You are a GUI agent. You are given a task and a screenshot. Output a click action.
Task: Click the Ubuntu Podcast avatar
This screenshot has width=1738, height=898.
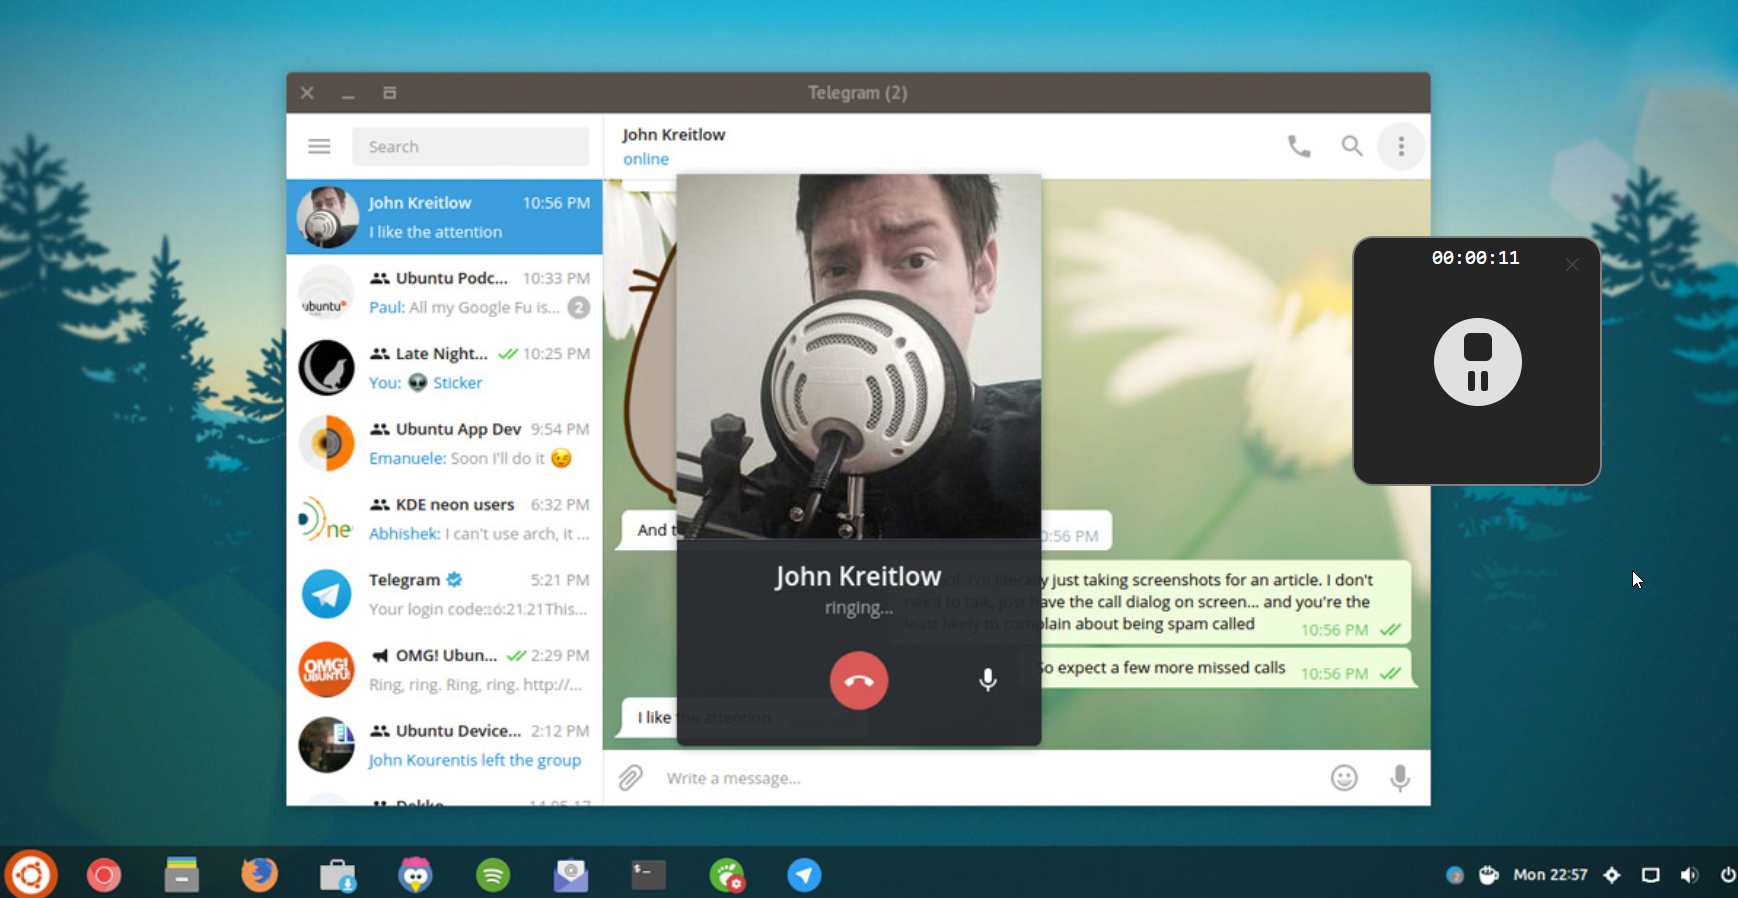pyautogui.click(x=327, y=293)
